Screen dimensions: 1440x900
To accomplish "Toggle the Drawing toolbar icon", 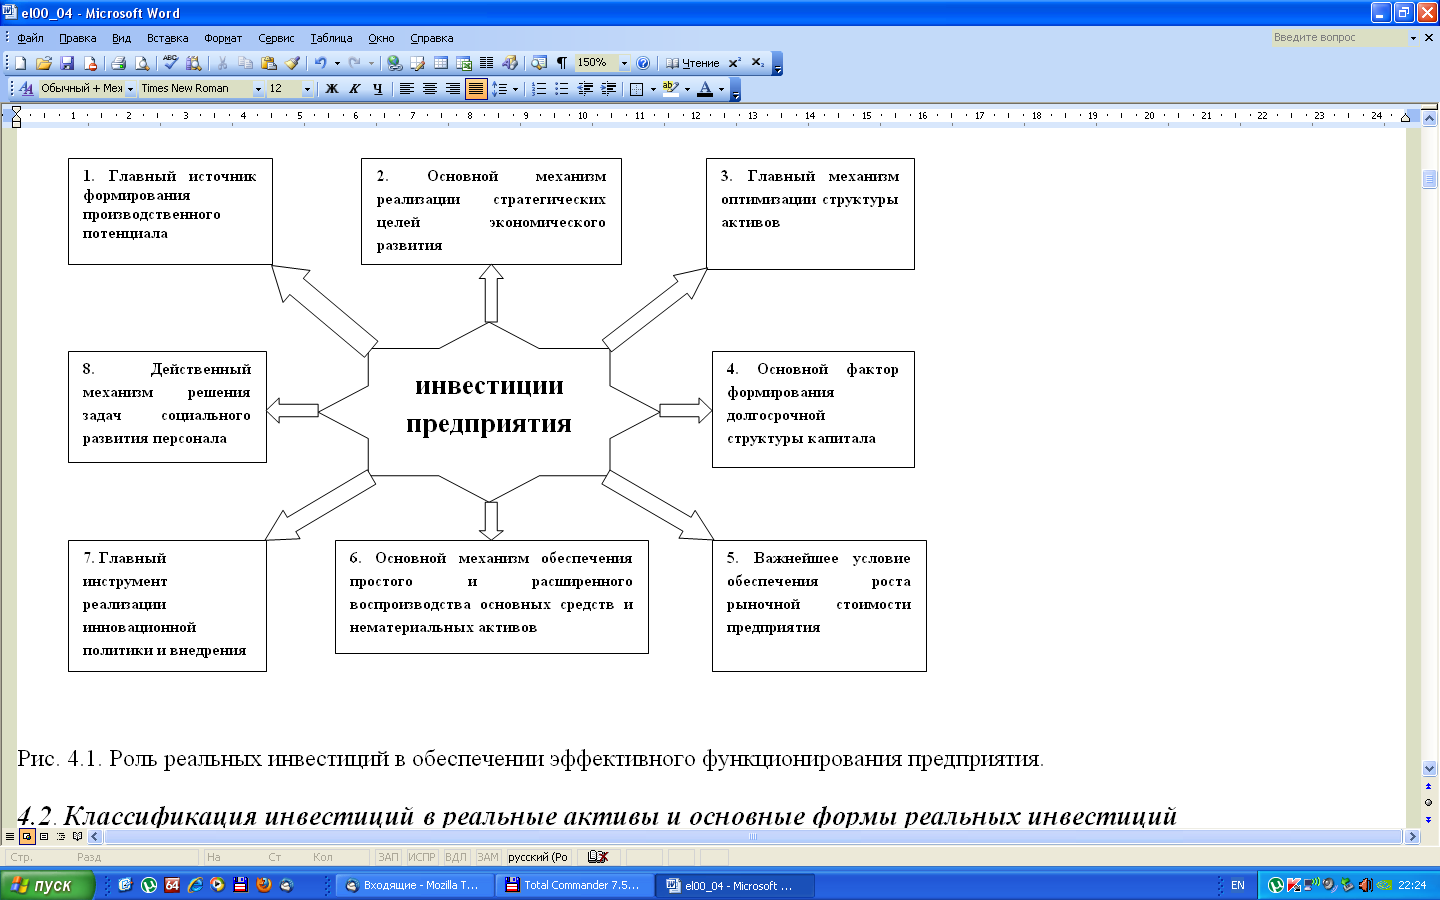I will pos(509,63).
